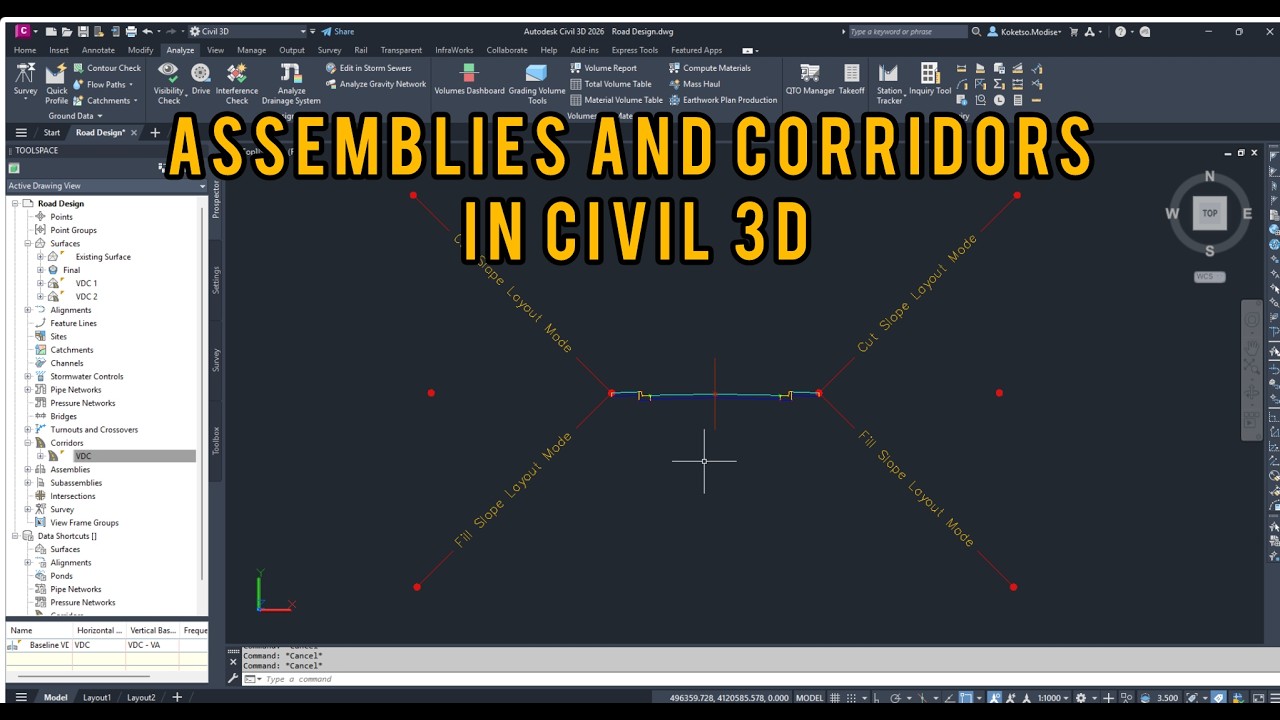Click the Help question mark icon
Image resolution: width=1280 pixels, height=720 pixels.
coord(1120,32)
